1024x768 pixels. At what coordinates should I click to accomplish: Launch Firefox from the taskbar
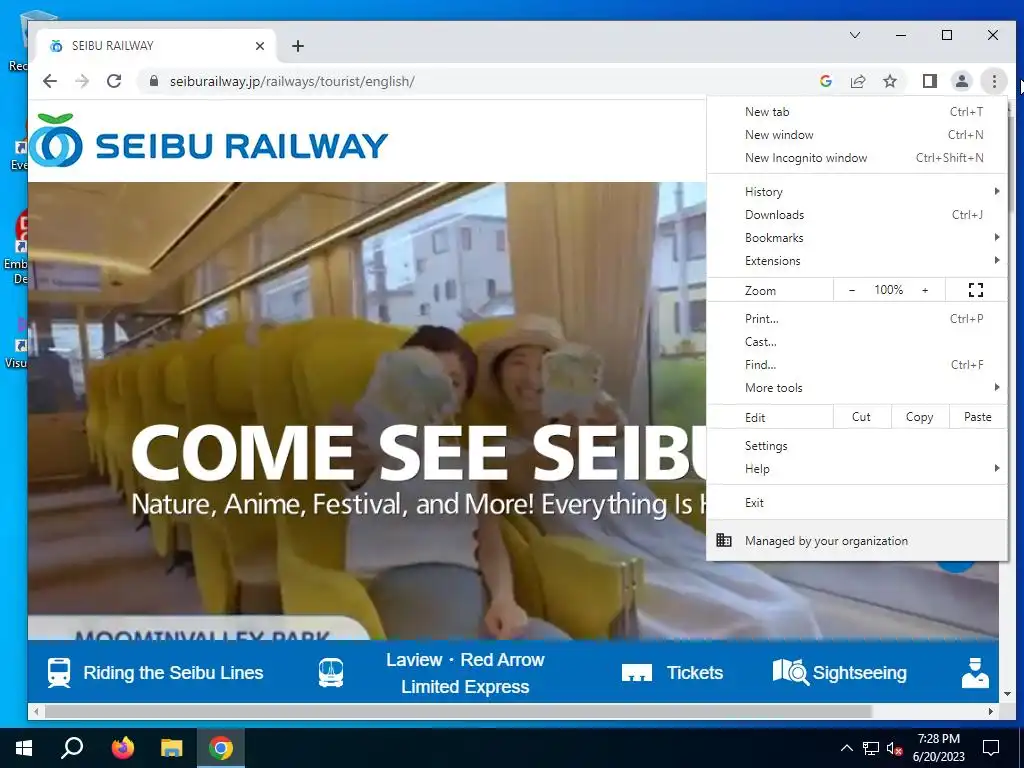click(122, 748)
